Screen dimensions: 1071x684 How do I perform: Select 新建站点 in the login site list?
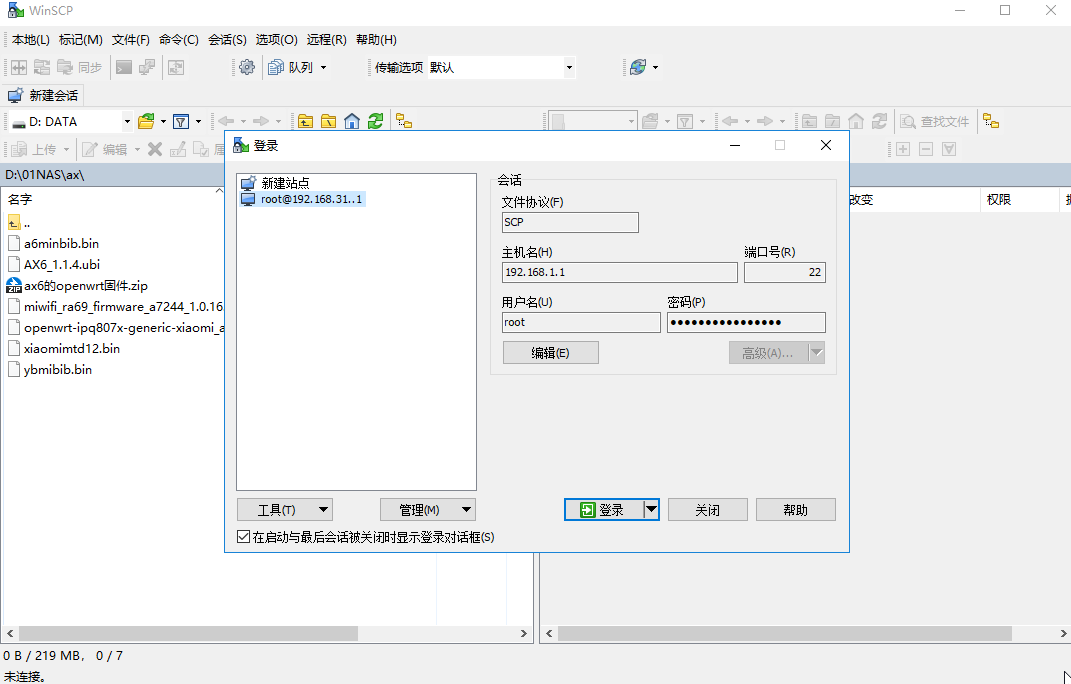tap(275, 183)
